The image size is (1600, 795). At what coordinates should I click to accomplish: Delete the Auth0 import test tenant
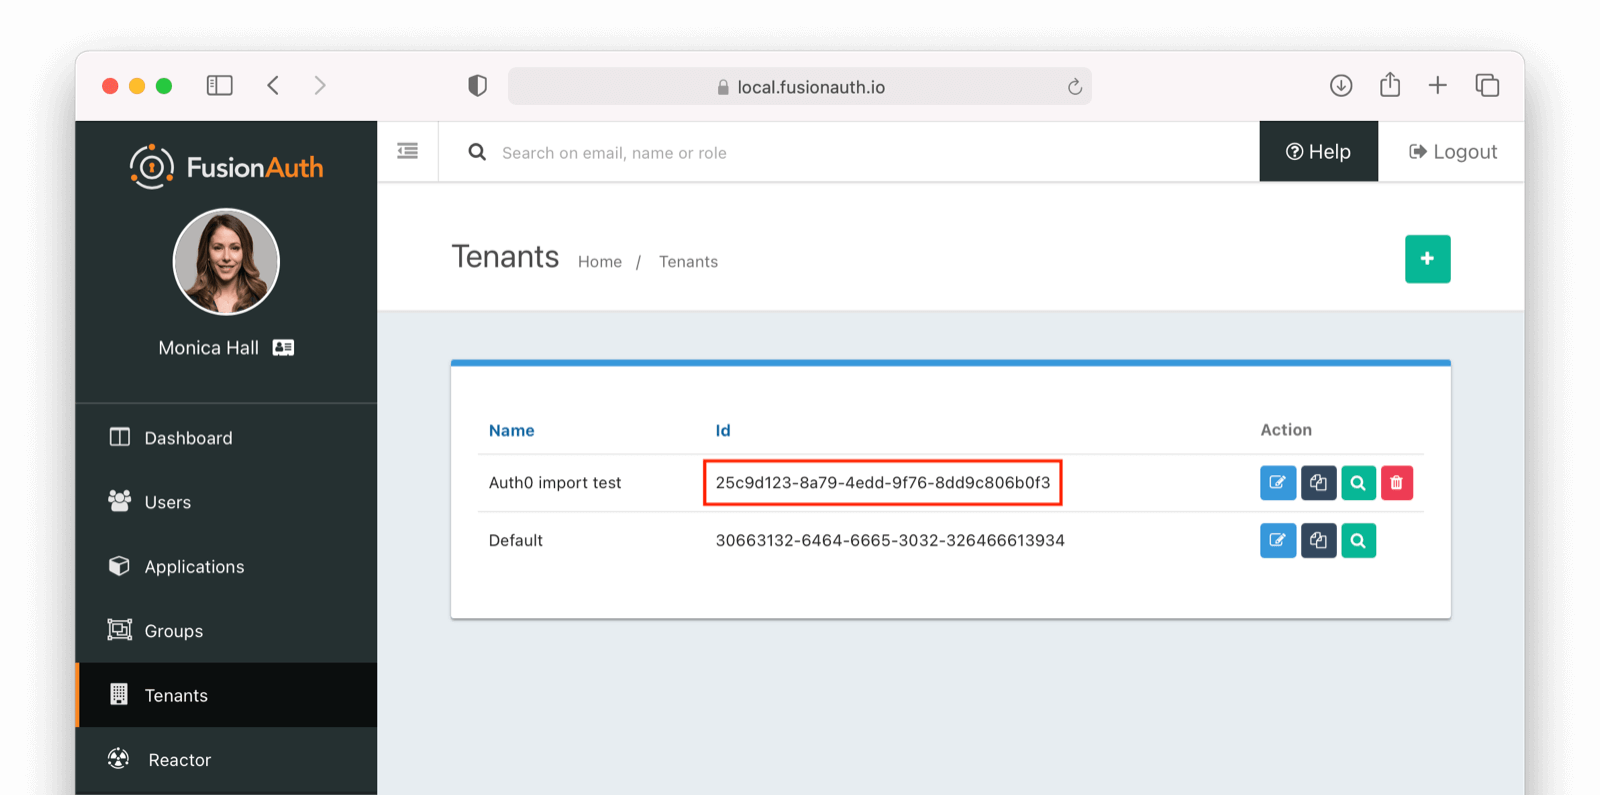point(1397,483)
